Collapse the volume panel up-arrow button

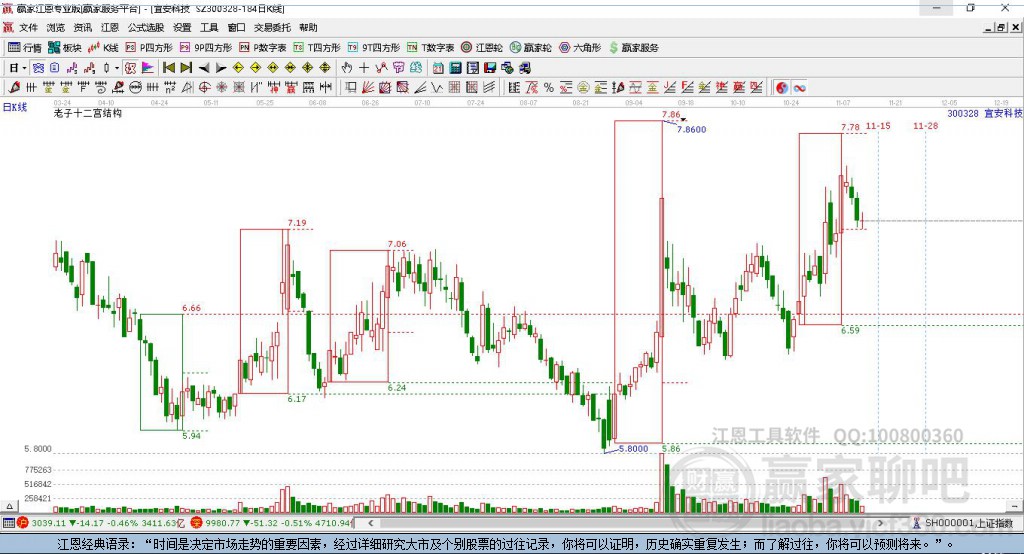(9, 506)
